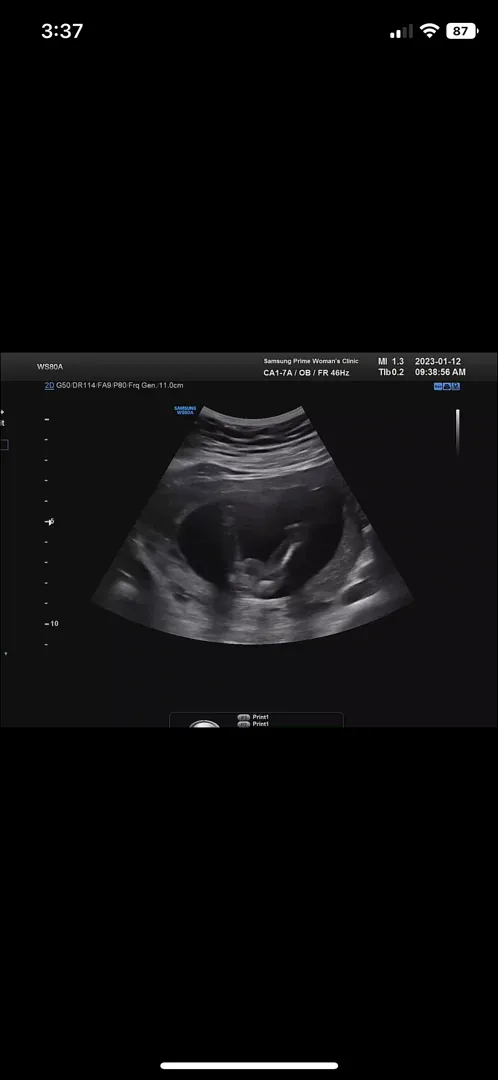The width and height of the screenshot is (498, 1080).
Task: Click the 2D mode label
Action: 50,386
